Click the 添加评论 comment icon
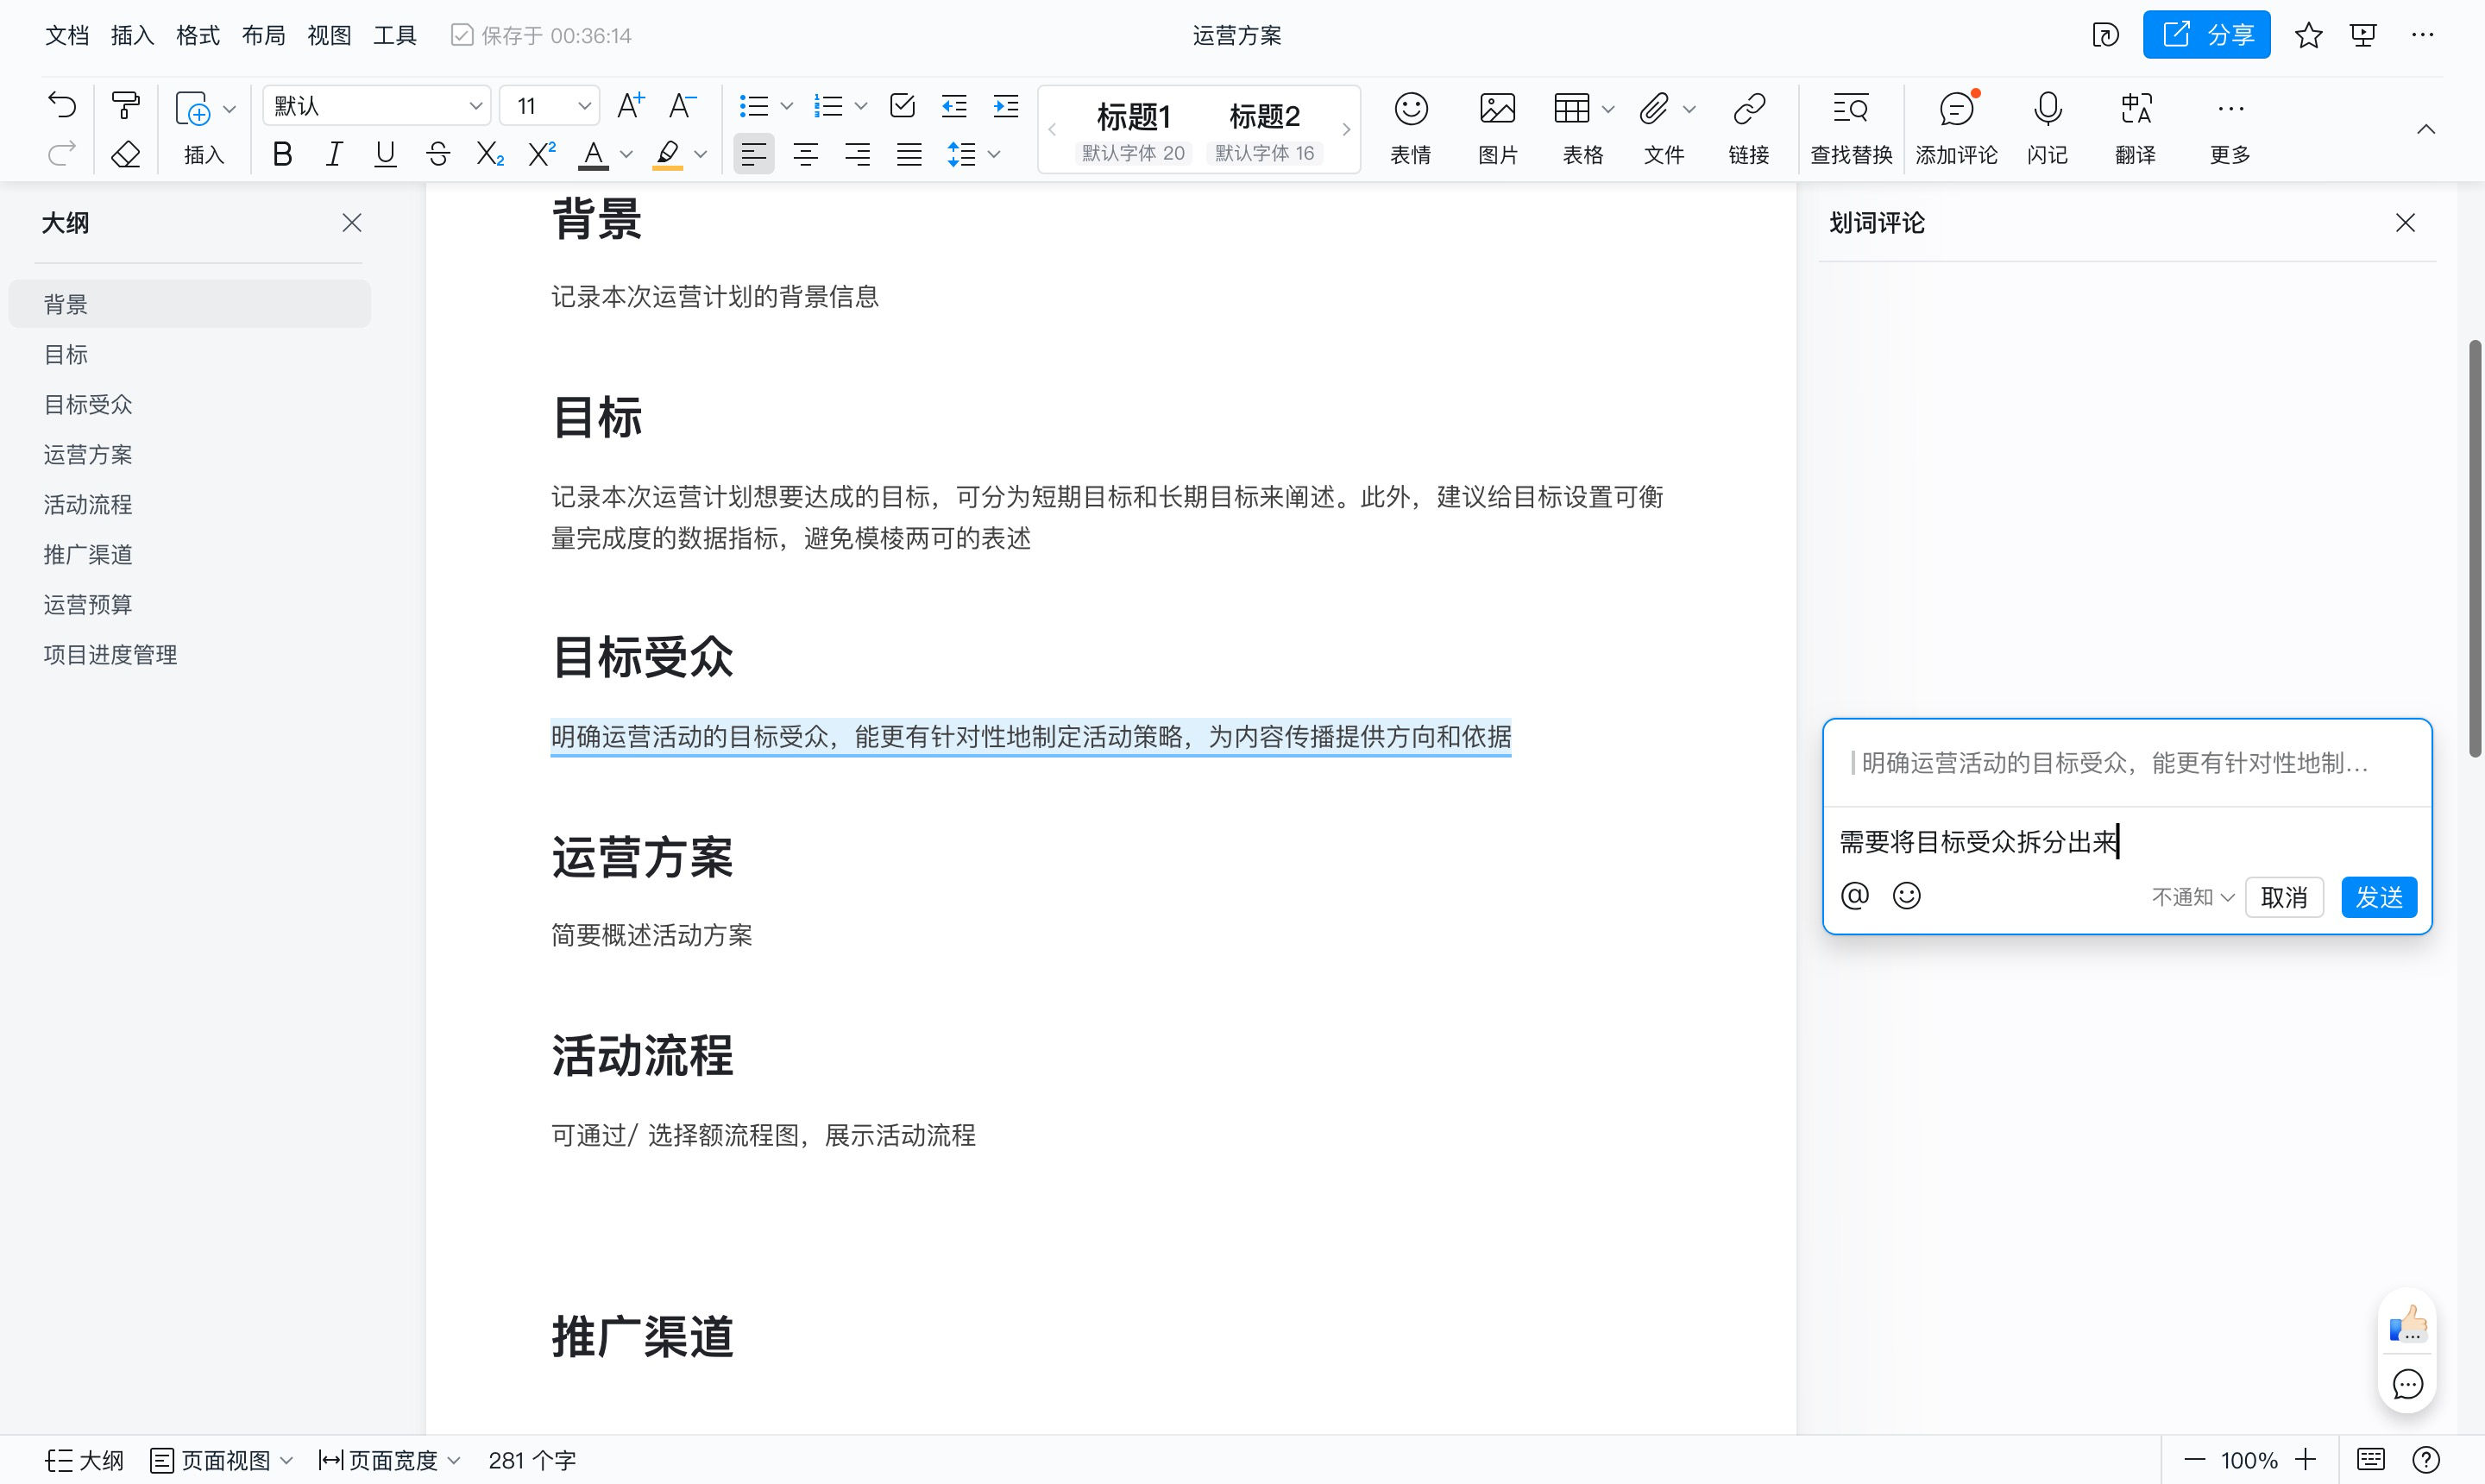2485x1484 pixels. (x=1955, y=109)
